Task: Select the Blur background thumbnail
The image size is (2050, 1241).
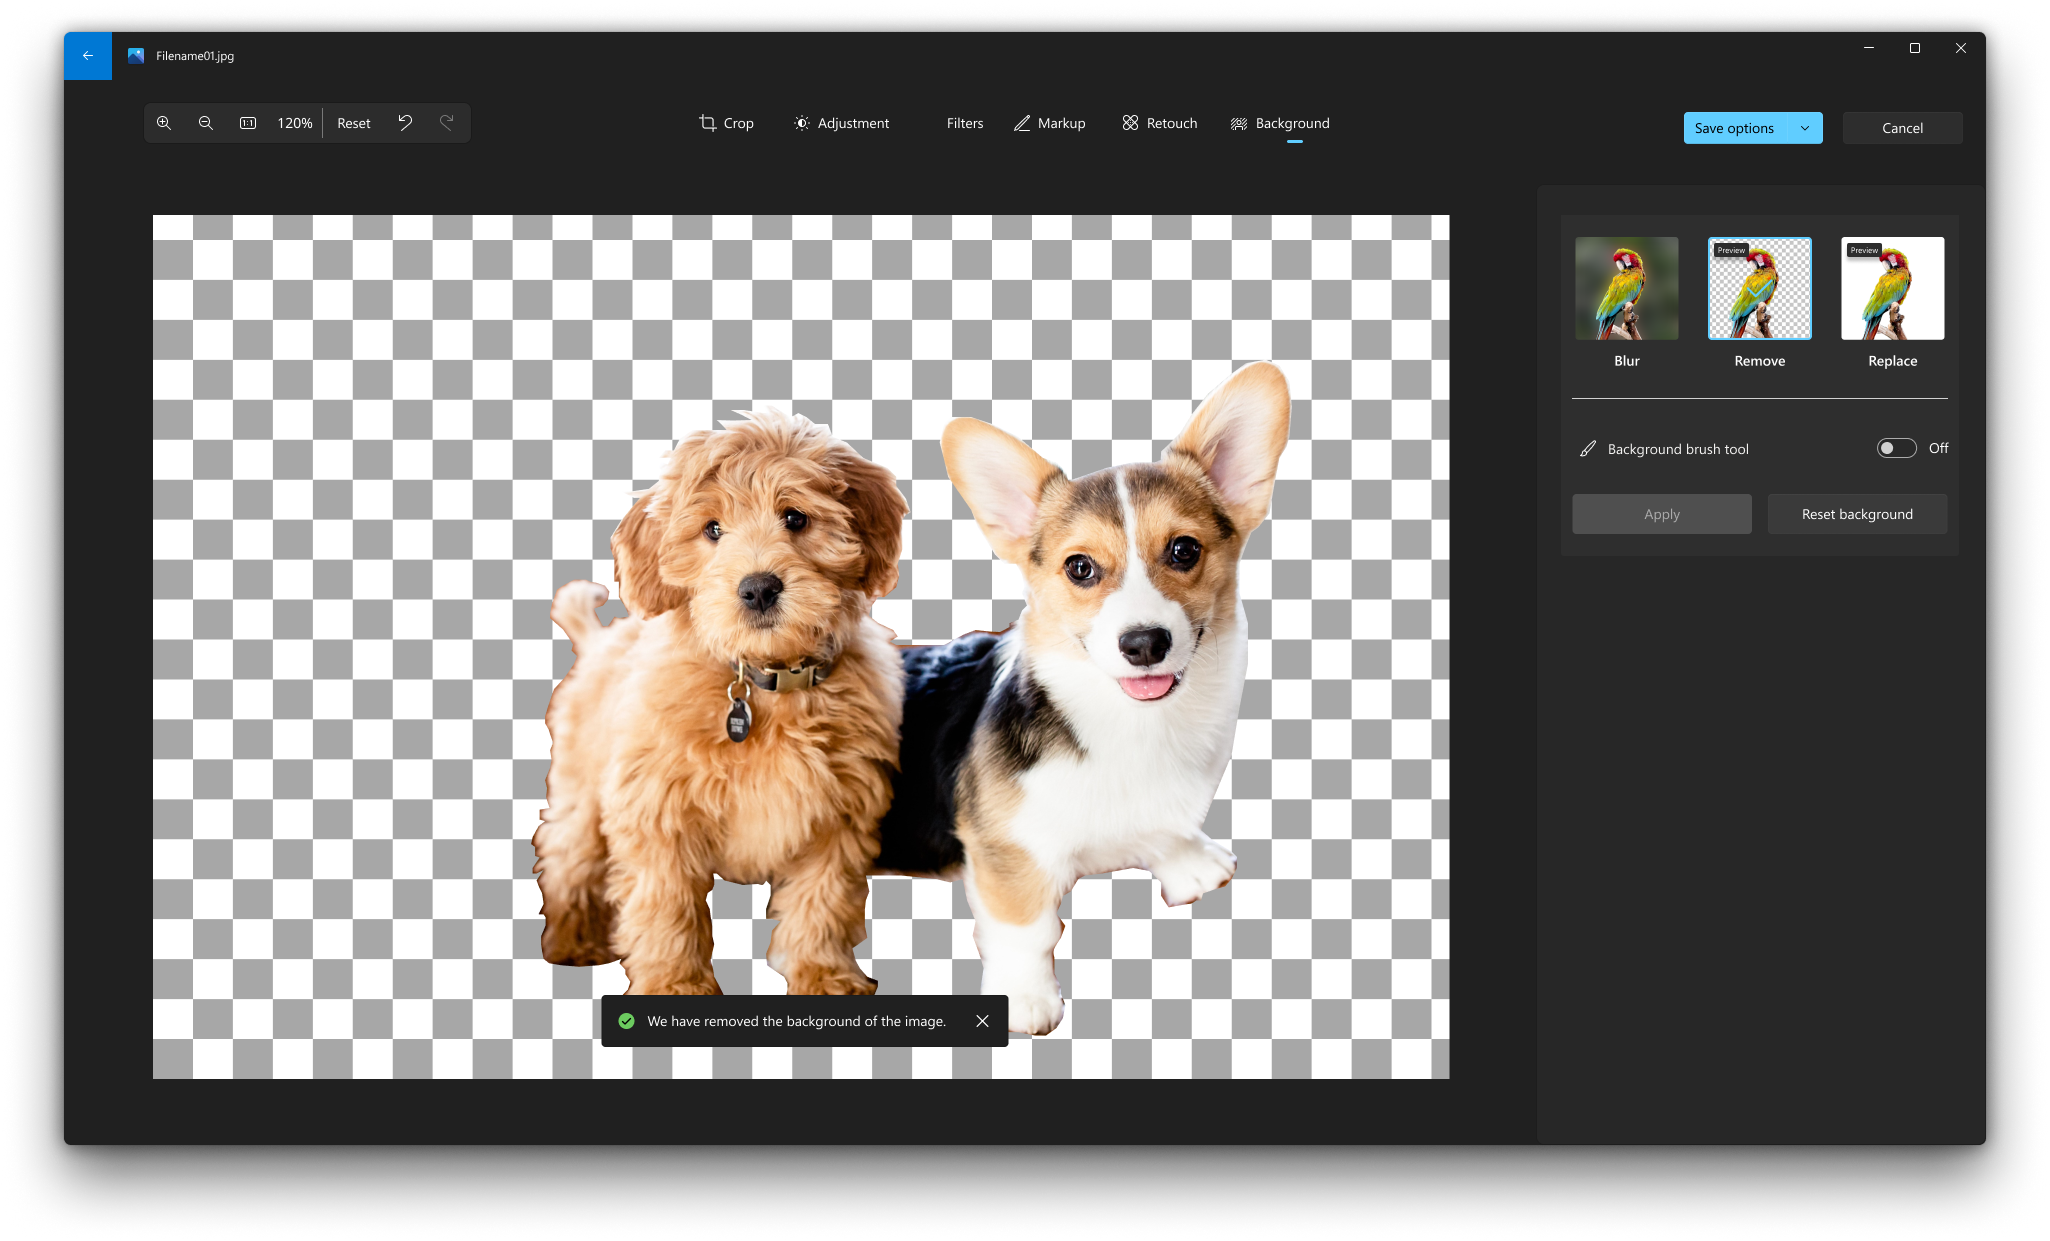Action: tap(1627, 287)
